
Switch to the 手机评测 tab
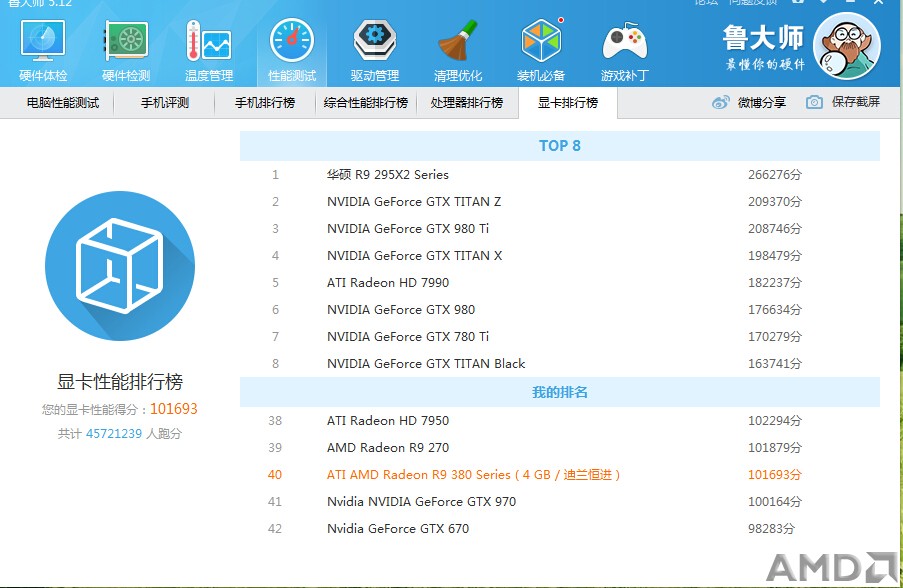(165, 103)
